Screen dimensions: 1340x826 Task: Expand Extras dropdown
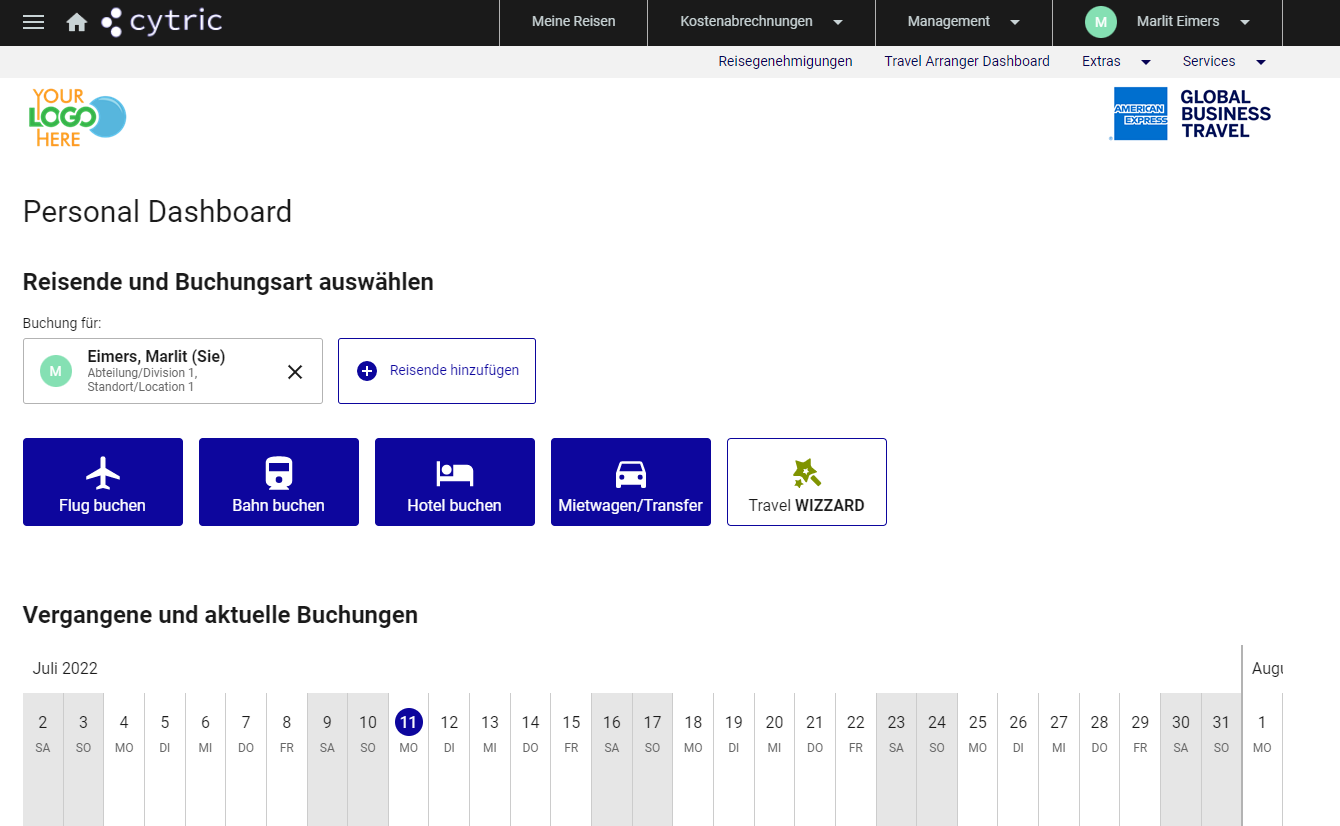1117,61
